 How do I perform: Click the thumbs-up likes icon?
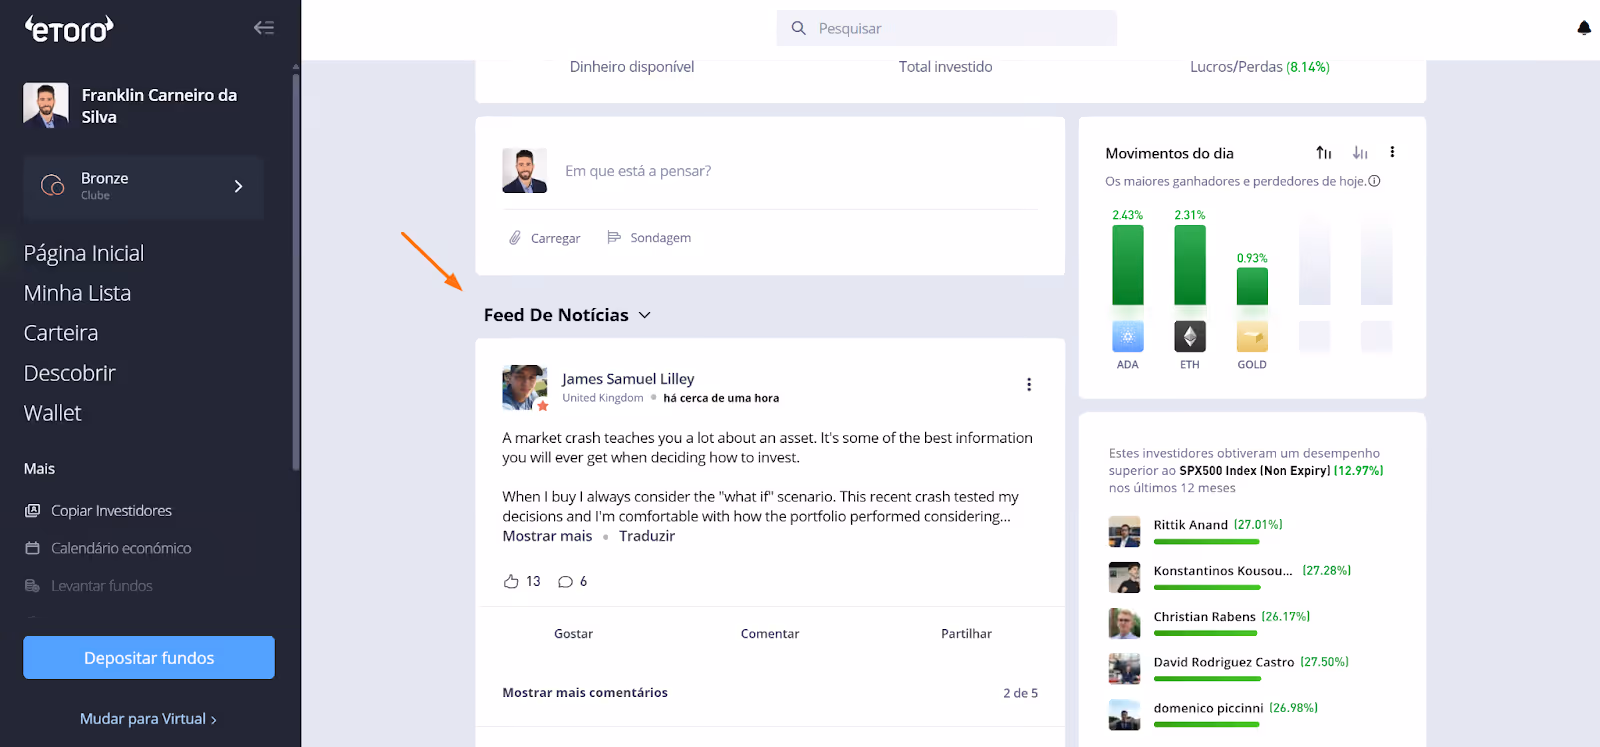511,581
